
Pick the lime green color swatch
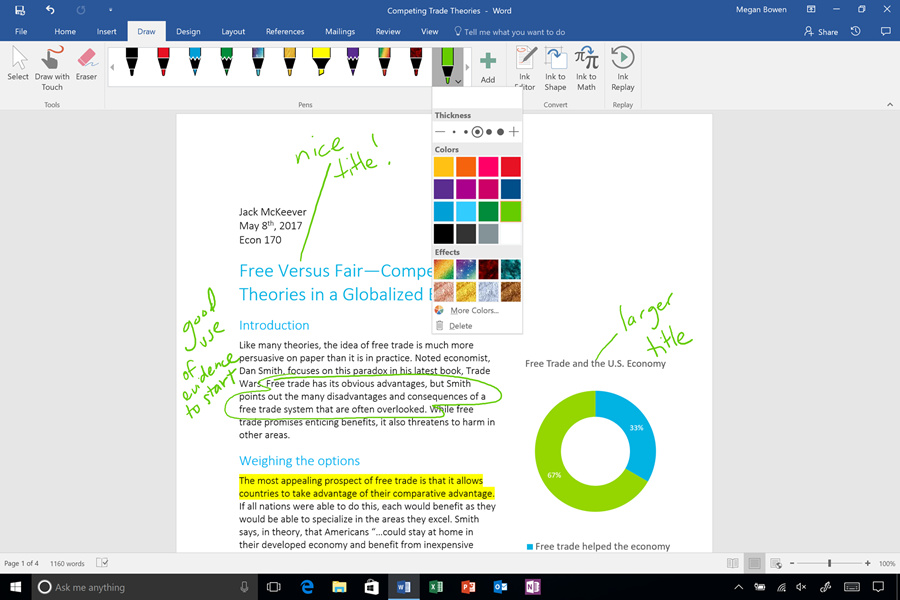[x=511, y=211]
